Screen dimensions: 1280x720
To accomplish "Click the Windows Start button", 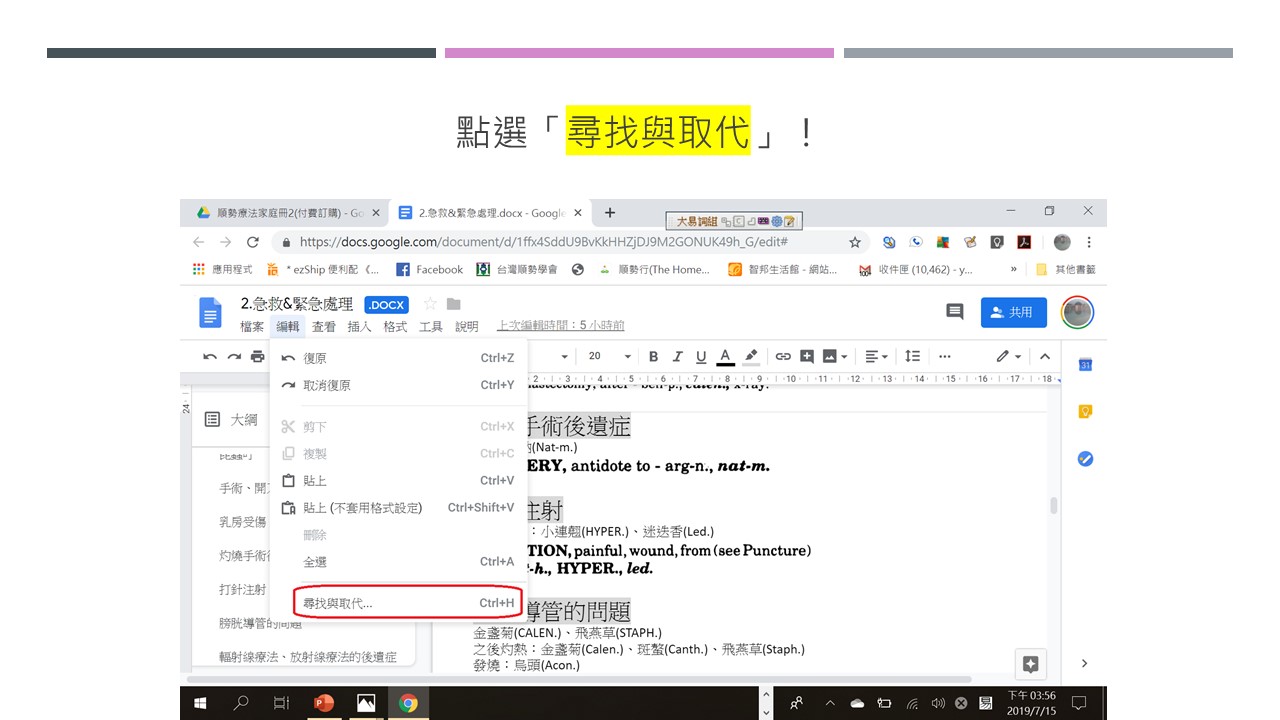I will (198, 703).
